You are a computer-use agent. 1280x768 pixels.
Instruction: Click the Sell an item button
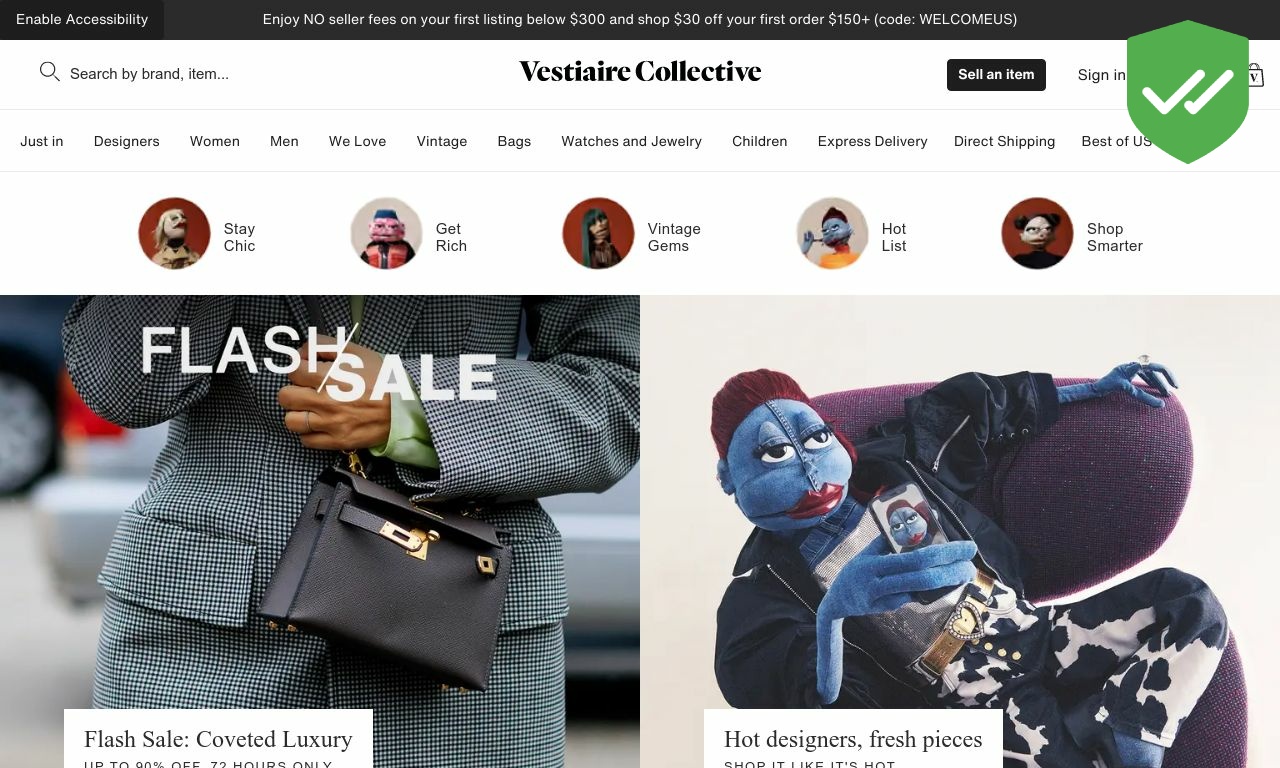[x=996, y=75]
